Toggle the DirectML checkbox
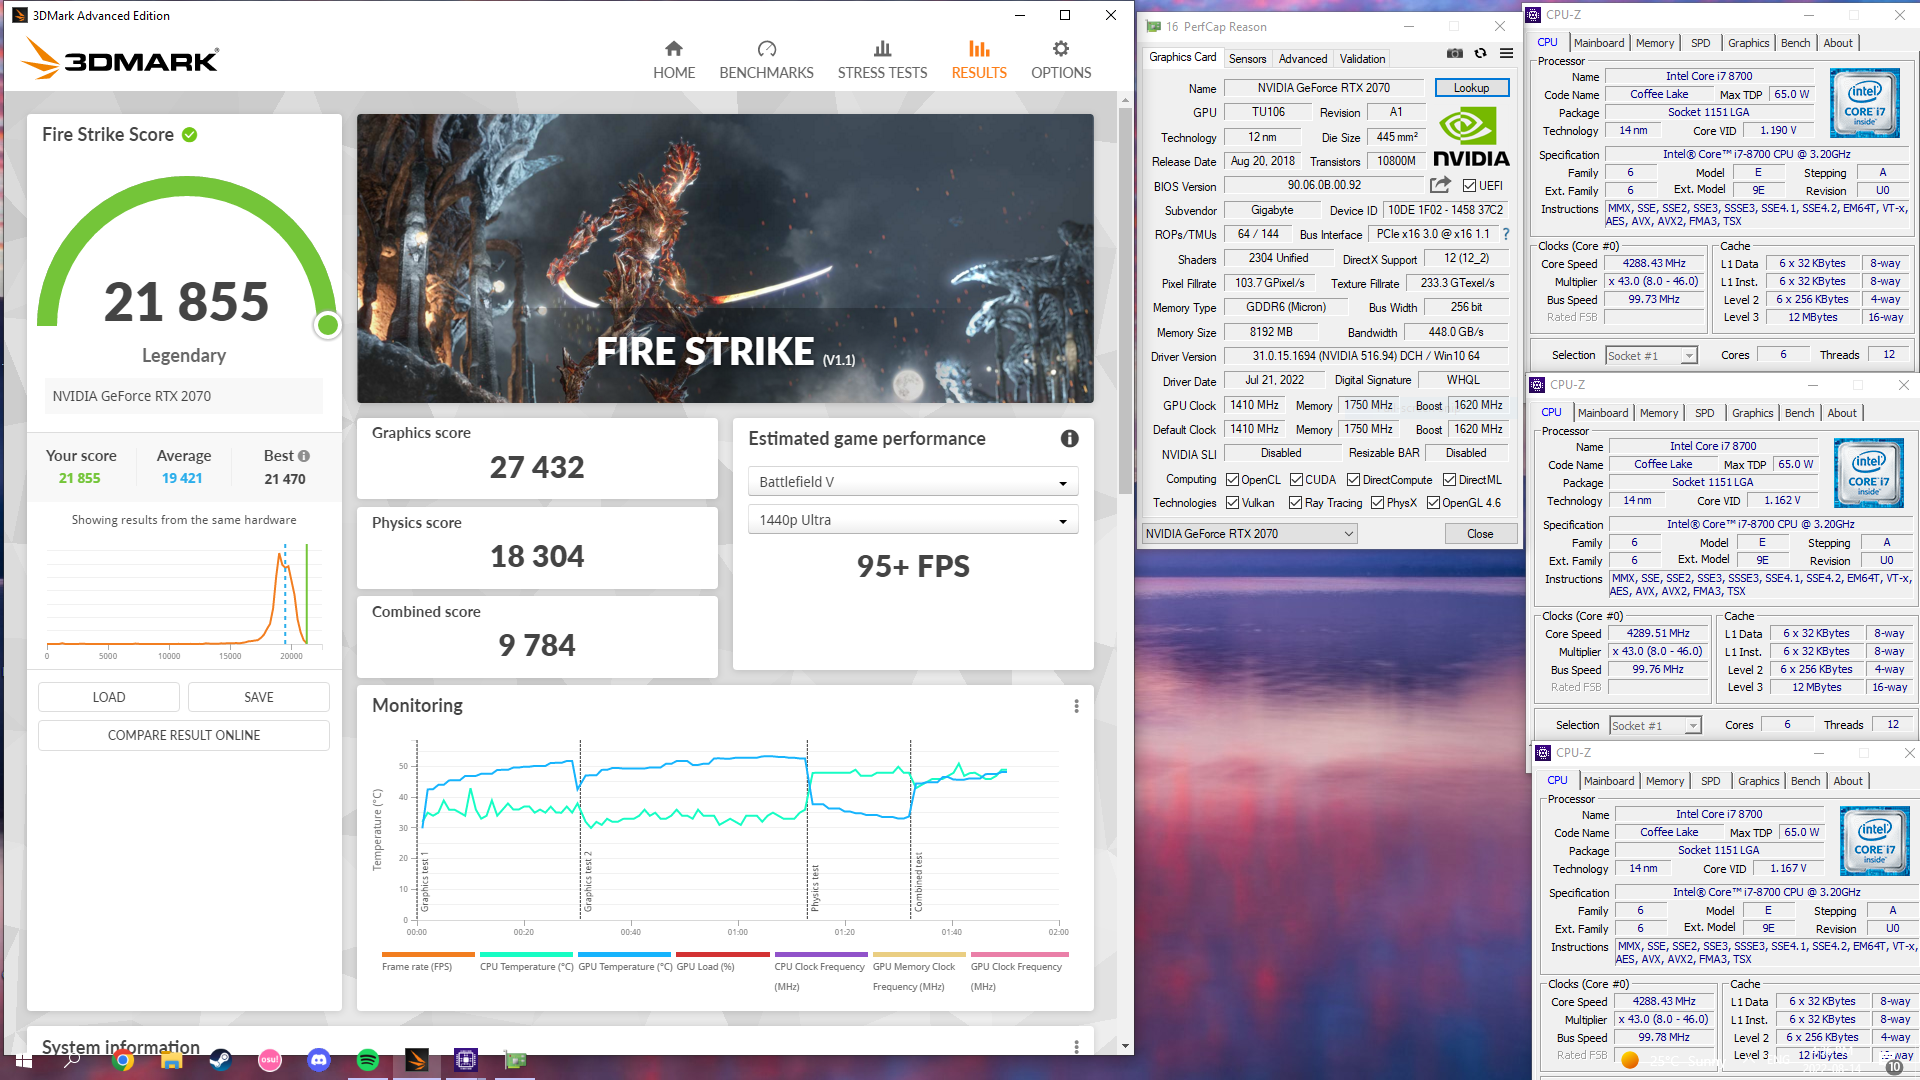Screen dimensions: 1920x1080 pyautogui.click(x=1449, y=480)
